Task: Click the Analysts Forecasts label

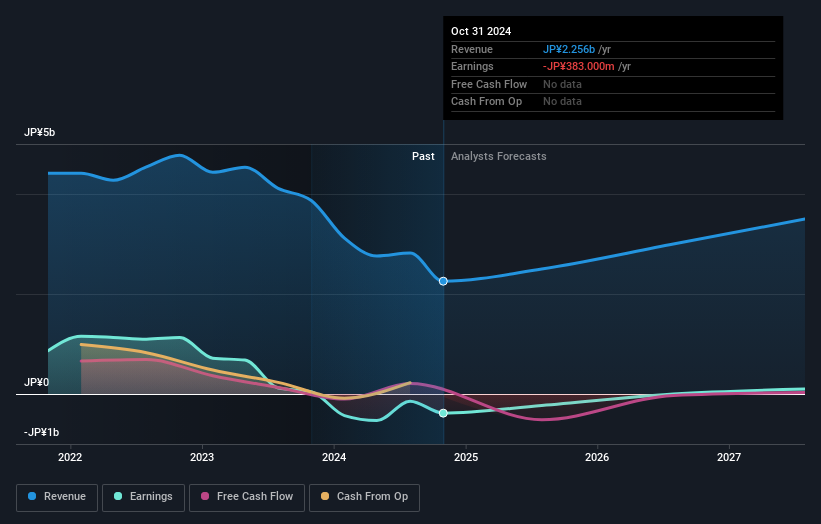Action: pyautogui.click(x=498, y=157)
